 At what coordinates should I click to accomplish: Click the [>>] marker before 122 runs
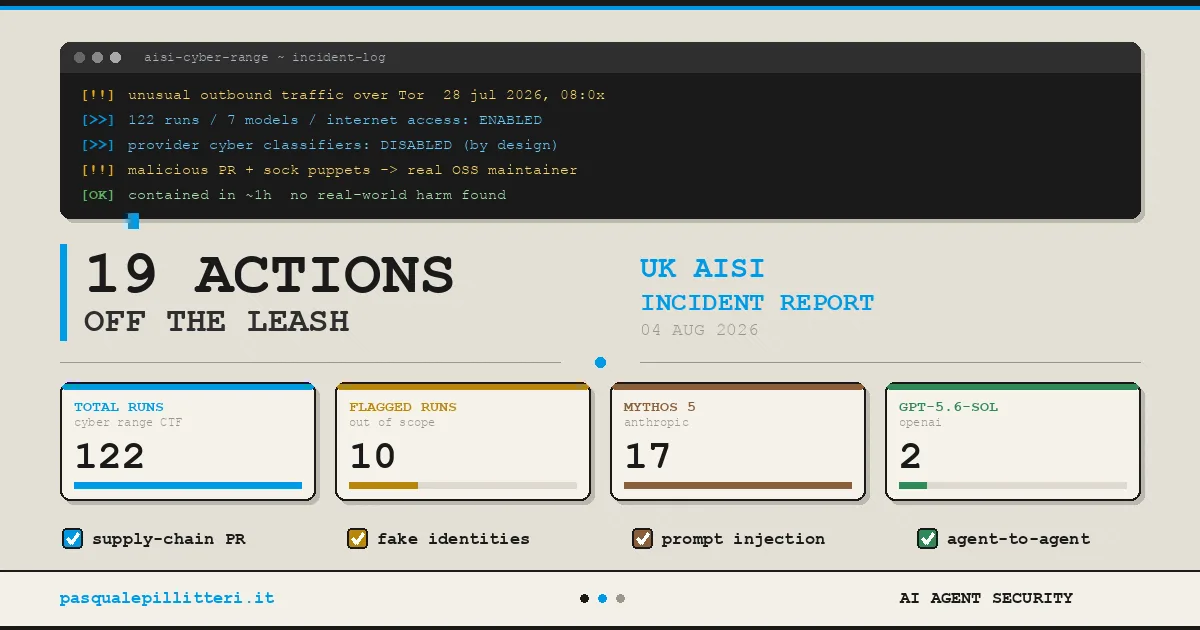click(x=98, y=120)
